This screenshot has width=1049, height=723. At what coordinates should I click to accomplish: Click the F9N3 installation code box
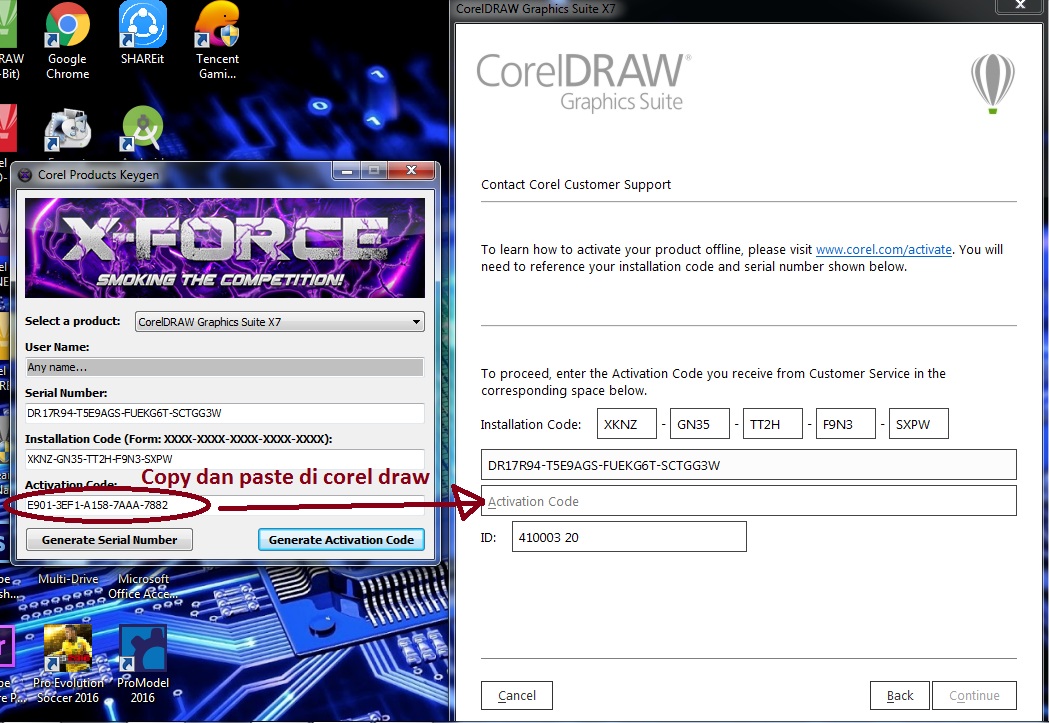point(846,424)
